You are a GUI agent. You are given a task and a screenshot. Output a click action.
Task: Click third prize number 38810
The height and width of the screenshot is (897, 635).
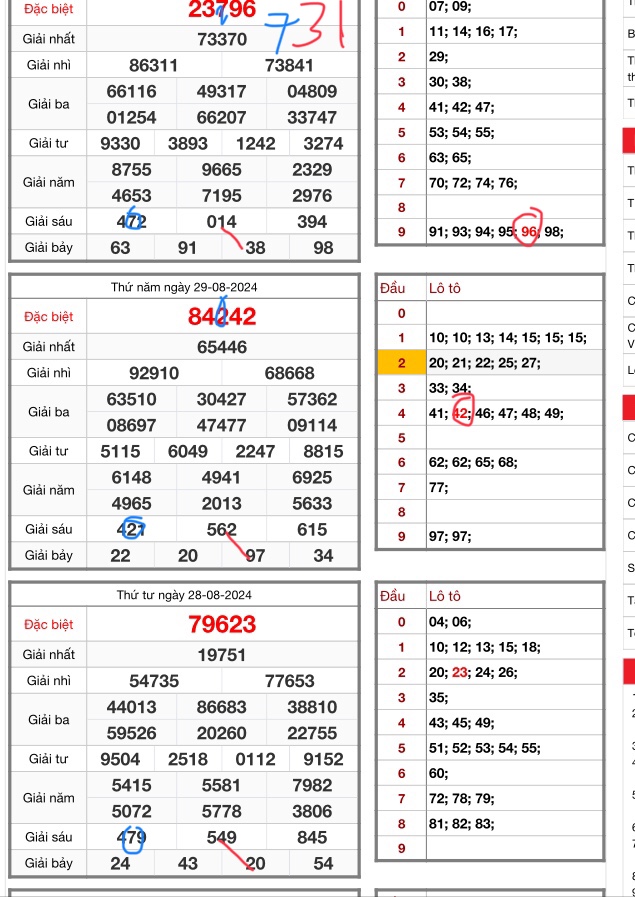click(x=312, y=707)
